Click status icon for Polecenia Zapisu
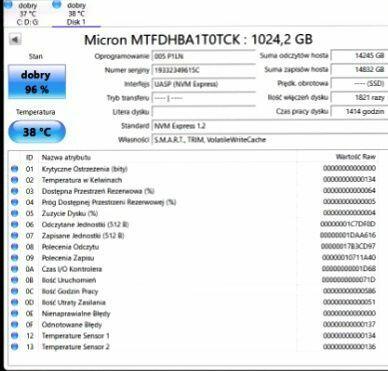388x371 pixels. (x=14, y=258)
